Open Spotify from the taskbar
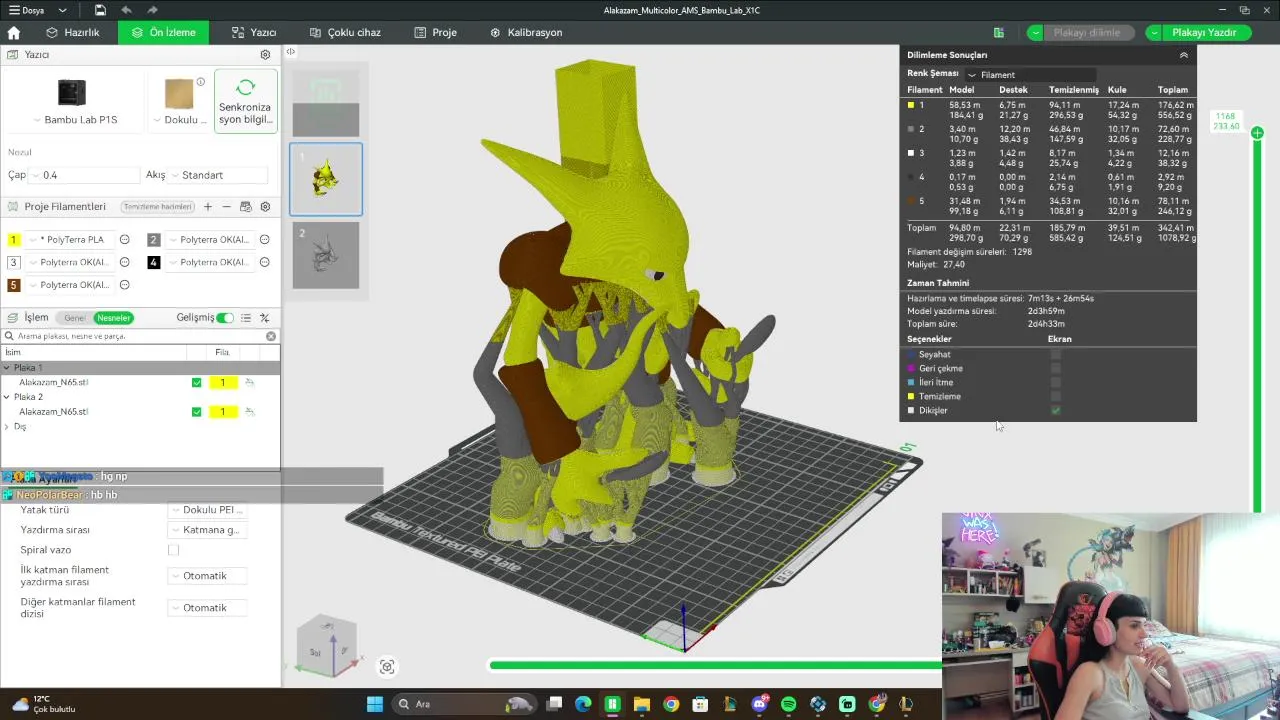The height and width of the screenshot is (720, 1280). (x=788, y=704)
